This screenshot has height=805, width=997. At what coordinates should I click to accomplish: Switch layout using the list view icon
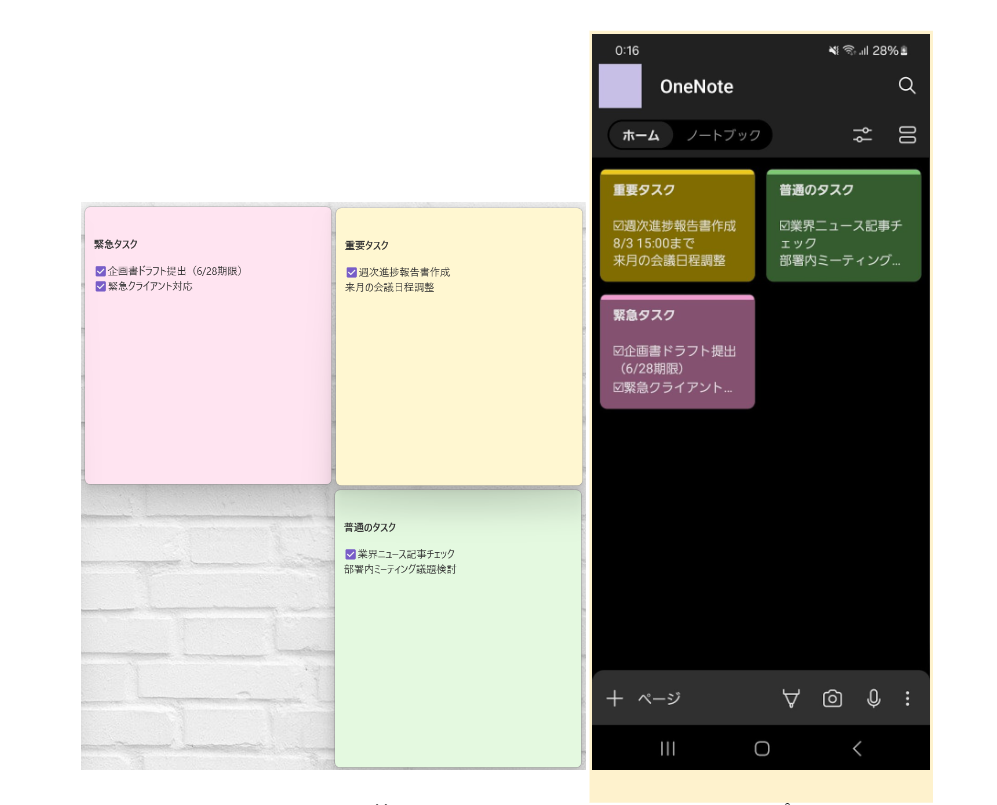pyautogui.click(x=907, y=135)
